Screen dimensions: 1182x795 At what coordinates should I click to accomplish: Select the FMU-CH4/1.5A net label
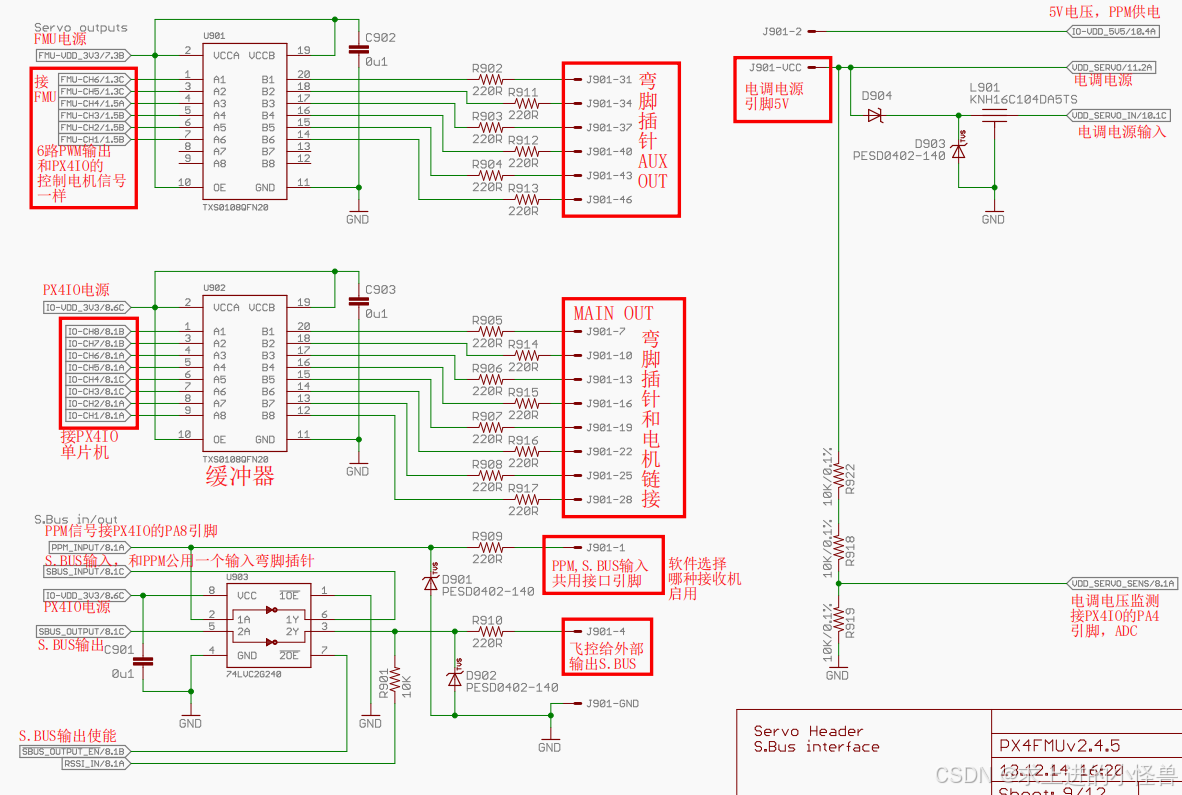point(95,103)
